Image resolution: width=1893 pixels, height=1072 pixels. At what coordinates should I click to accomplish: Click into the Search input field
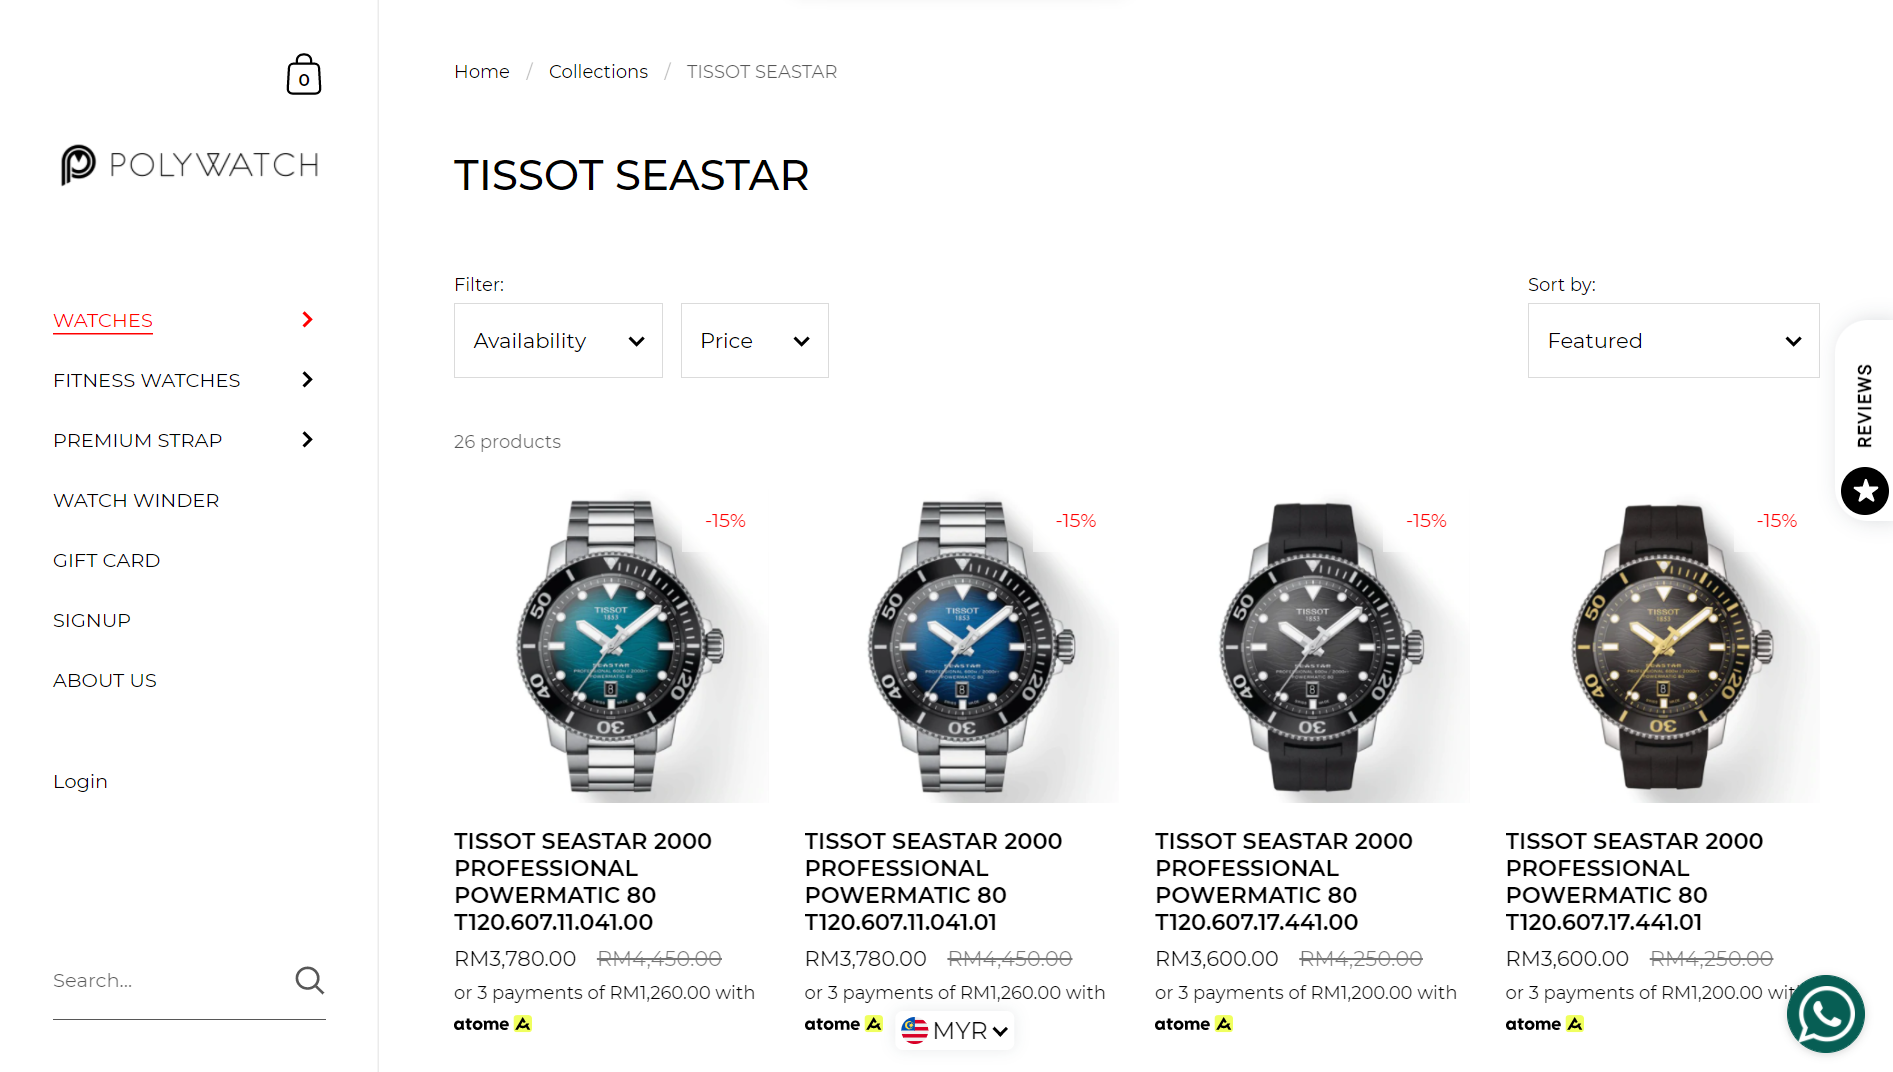click(x=170, y=980)
